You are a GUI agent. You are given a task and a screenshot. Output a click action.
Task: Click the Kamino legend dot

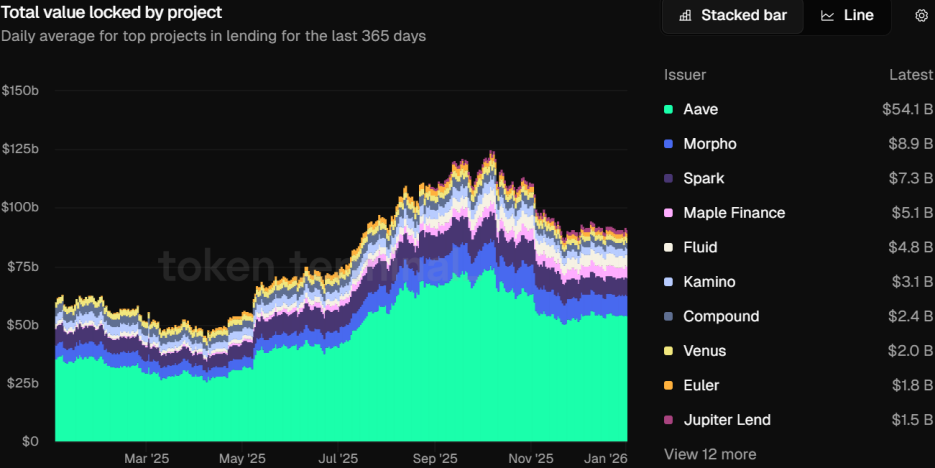coord(668,283)
